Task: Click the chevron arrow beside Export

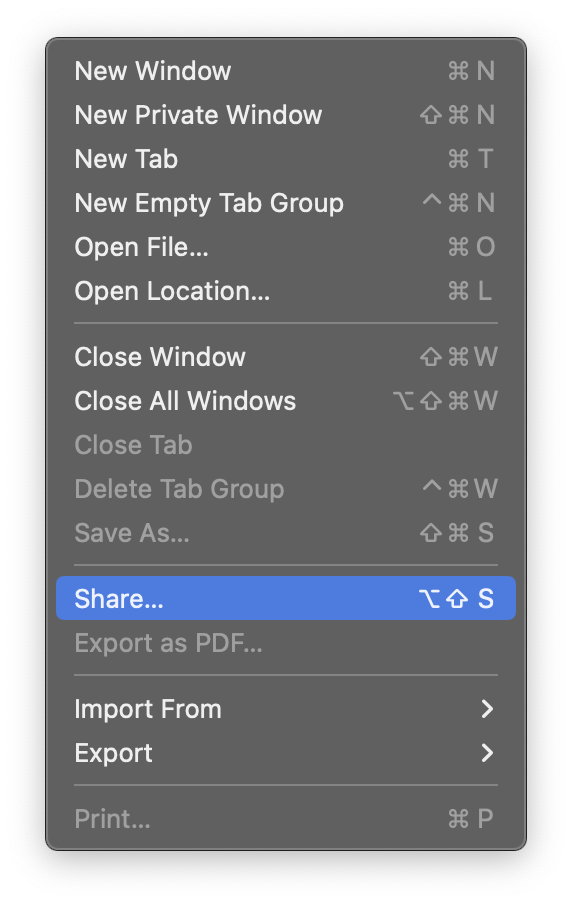Action: [x=487, y=752]
